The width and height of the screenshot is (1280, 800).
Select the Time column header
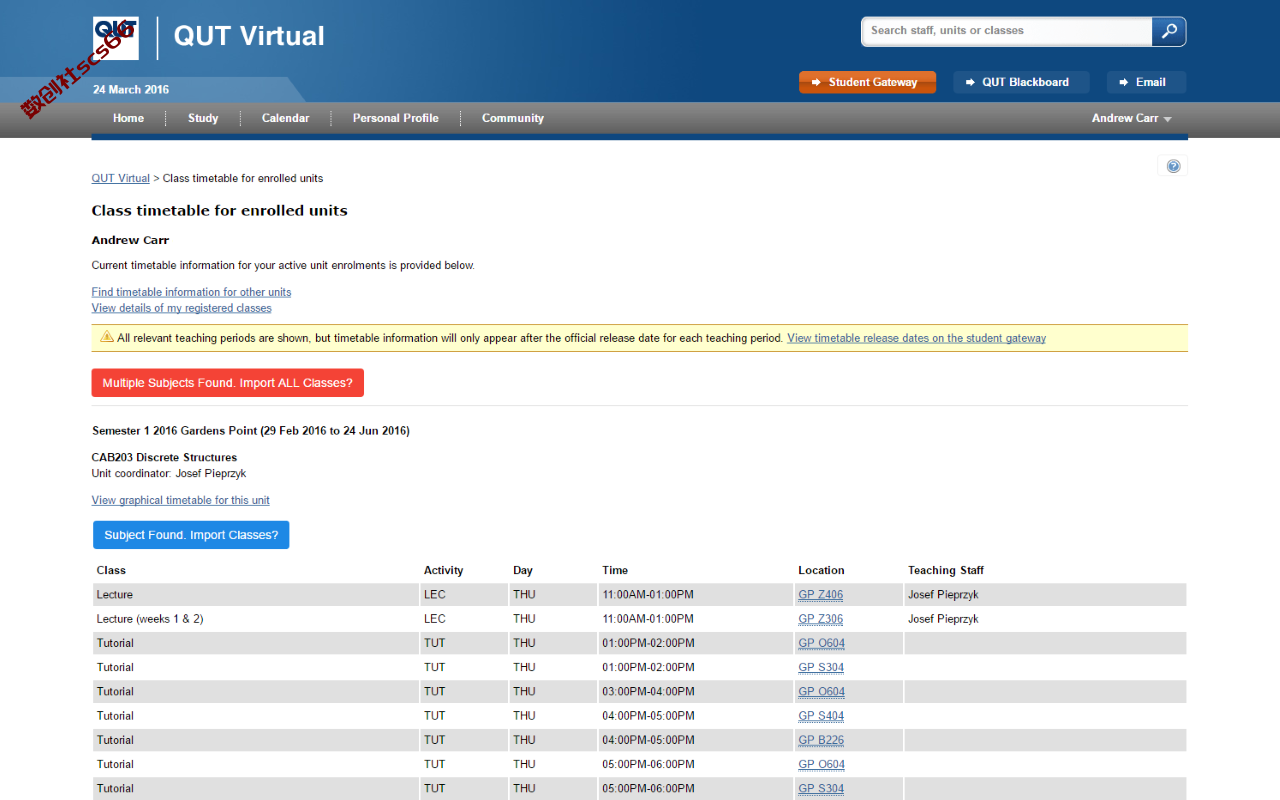[615, 570]
